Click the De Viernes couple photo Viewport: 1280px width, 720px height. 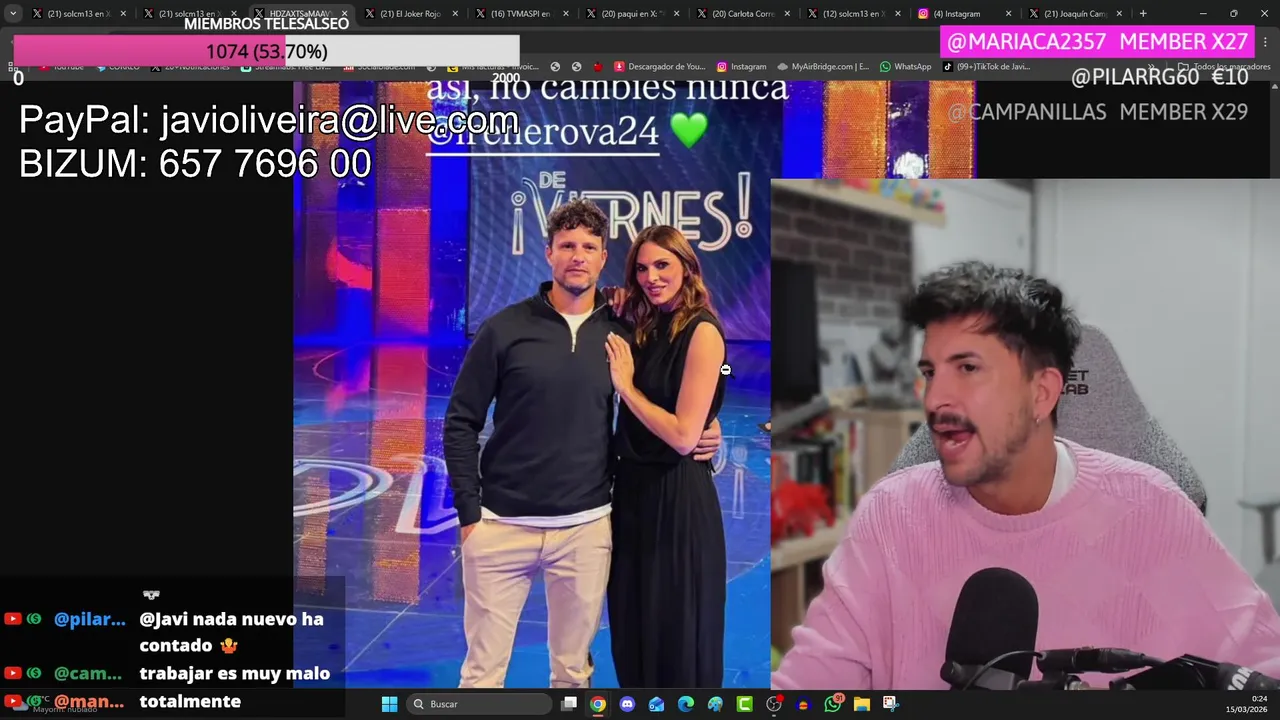532,384
